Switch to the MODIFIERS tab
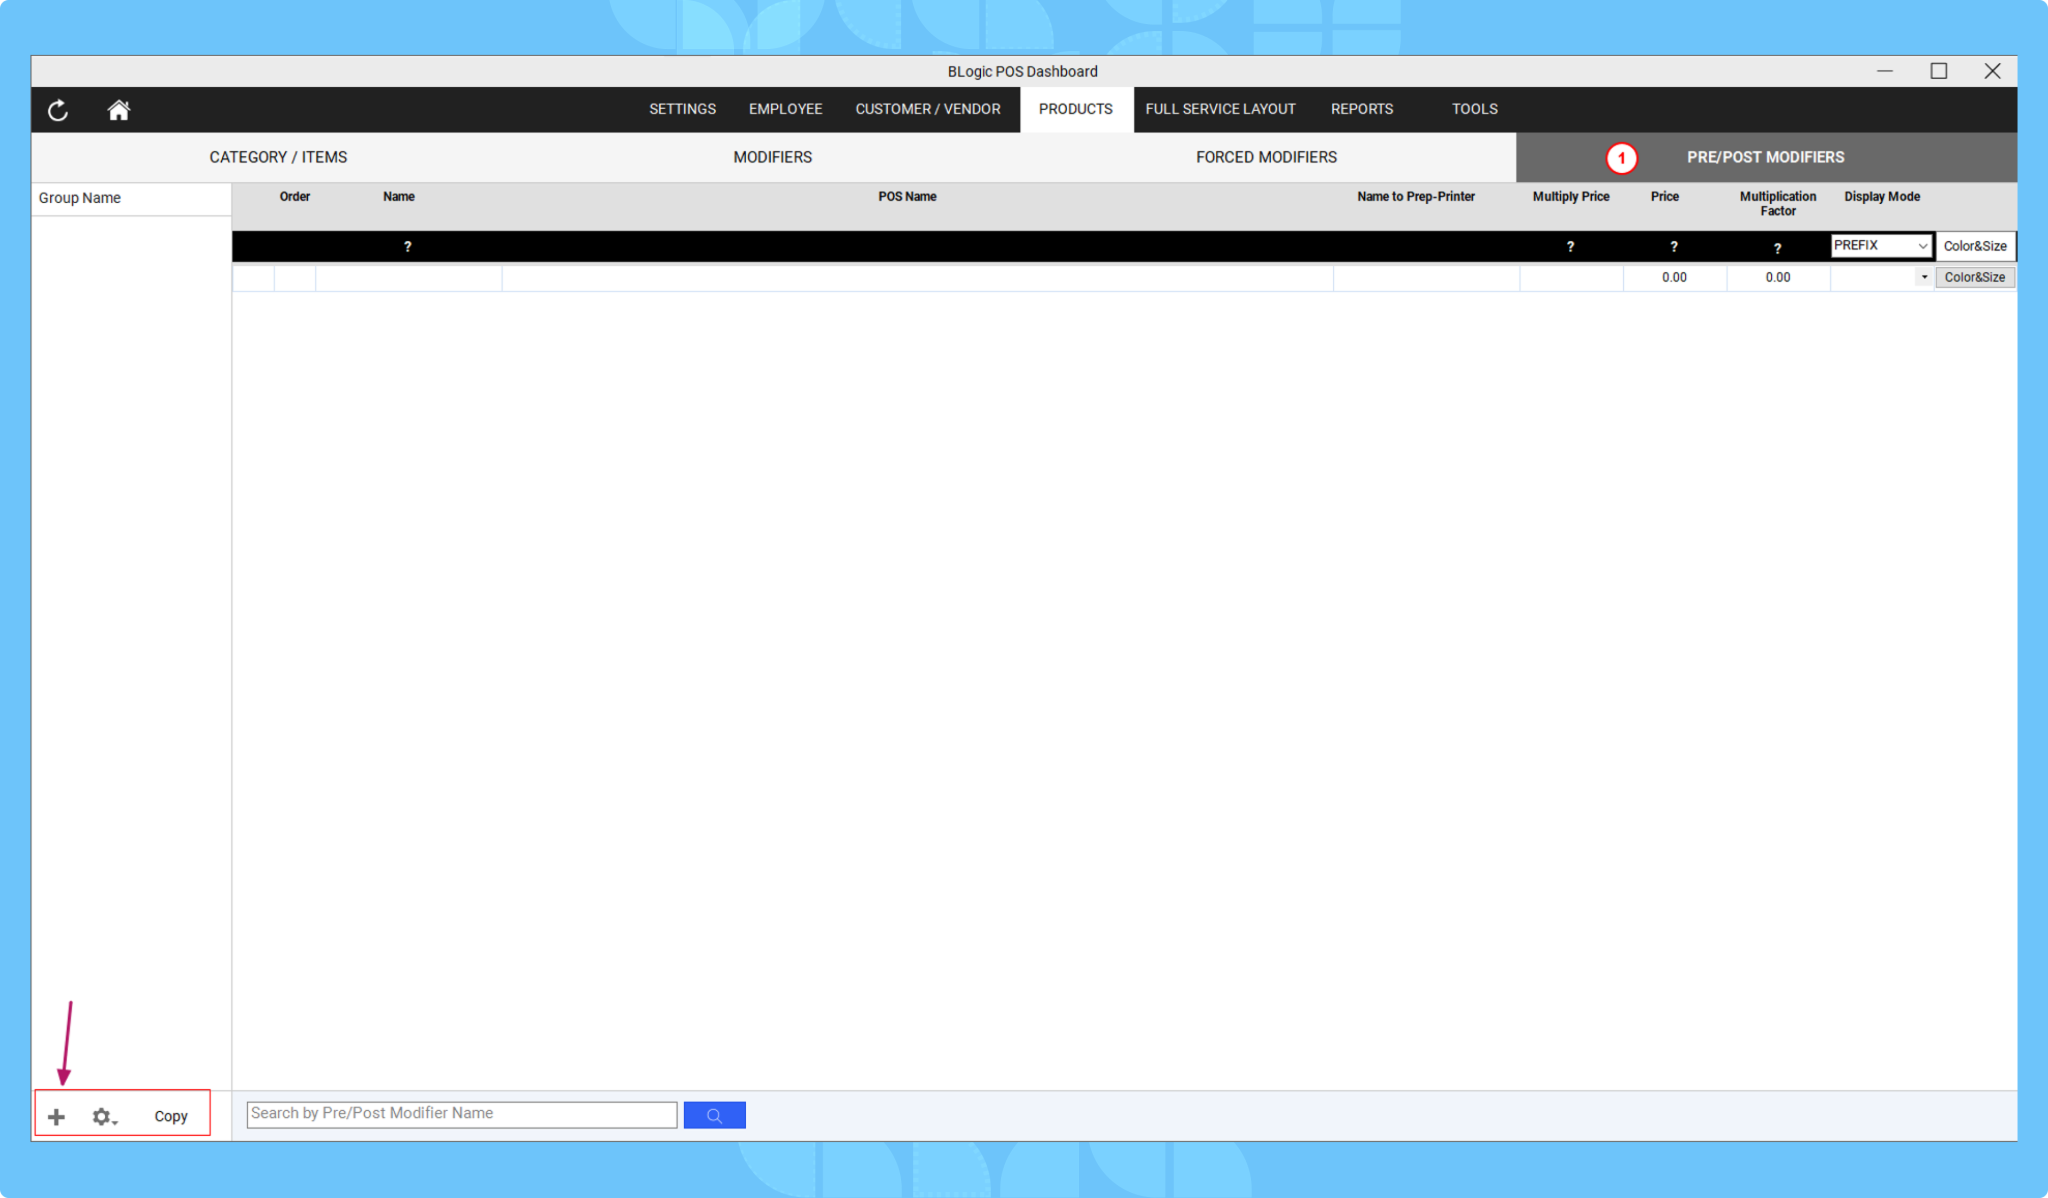 tap(772, 157)
